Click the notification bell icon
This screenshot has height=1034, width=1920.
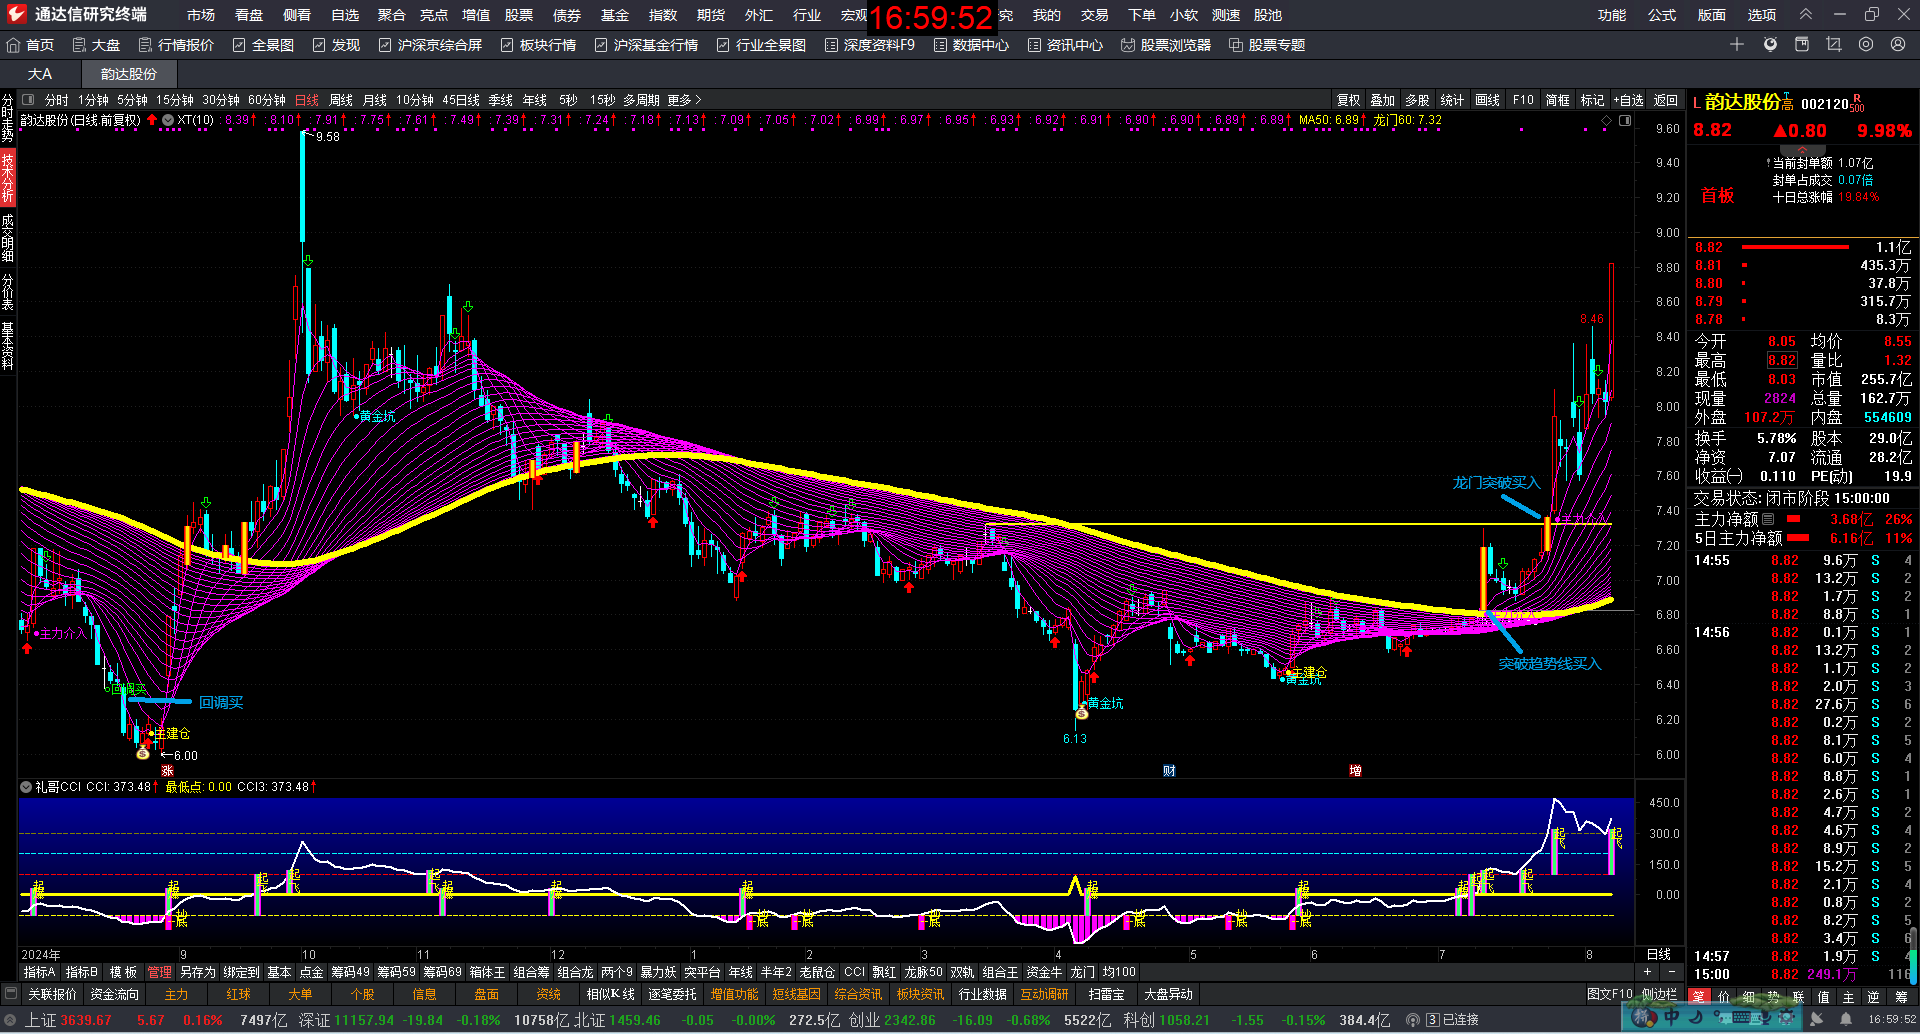[1845, 1020]
